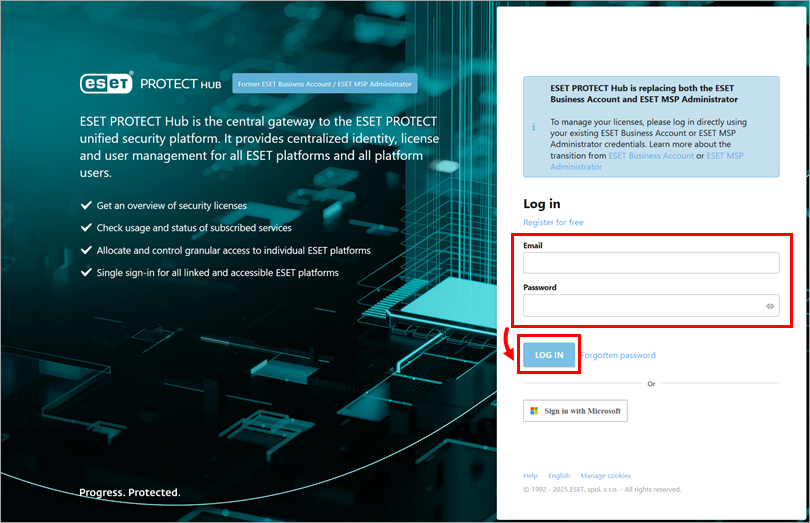This screenshot has height=523, width=810.
Task: Open 'Manage cookies' in the footer
Action: coord(605,476)
